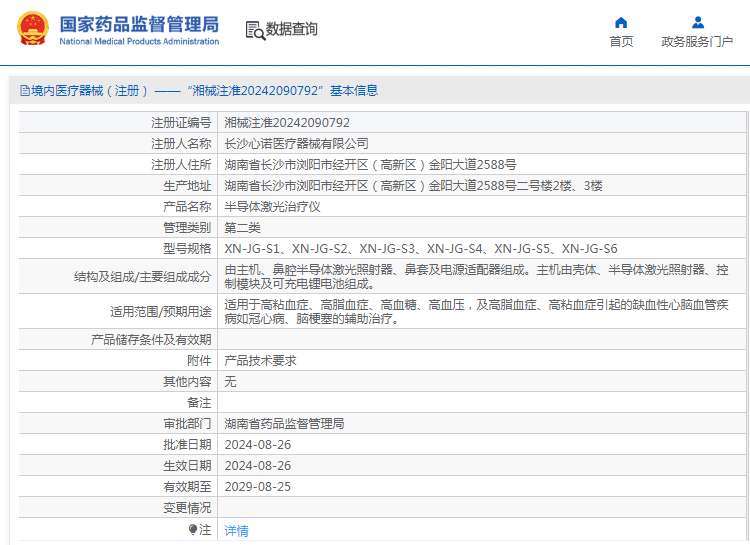
Task: Click the 附件 label
Action: pos(199,361)
